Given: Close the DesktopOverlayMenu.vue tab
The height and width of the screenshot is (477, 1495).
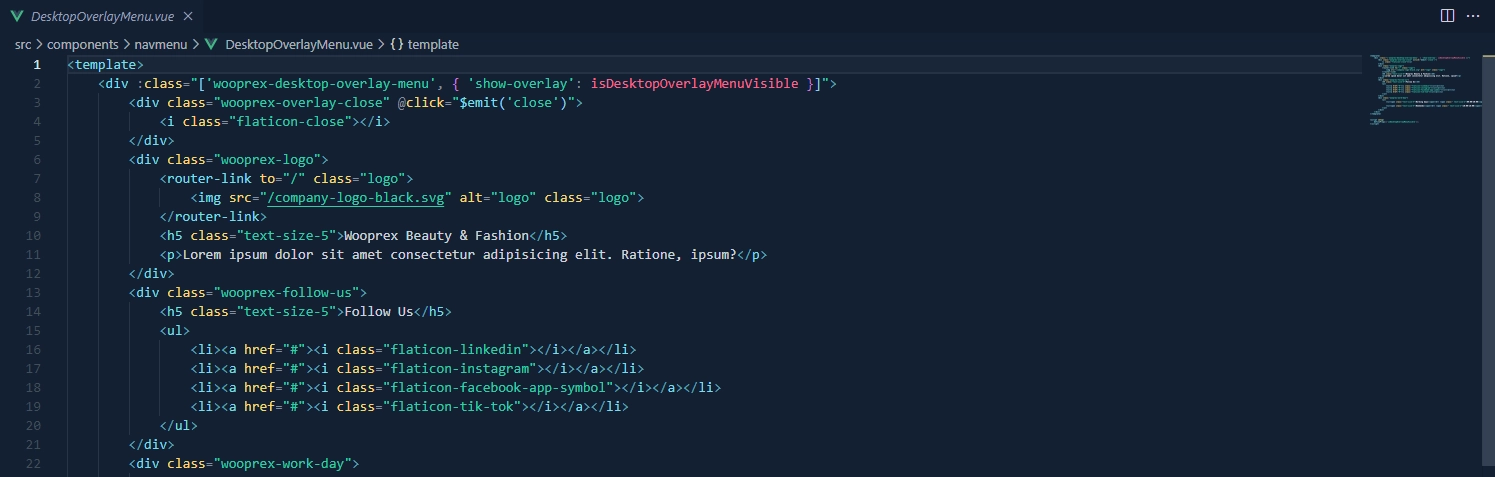Looking at the screenshot, I should 188,17.
